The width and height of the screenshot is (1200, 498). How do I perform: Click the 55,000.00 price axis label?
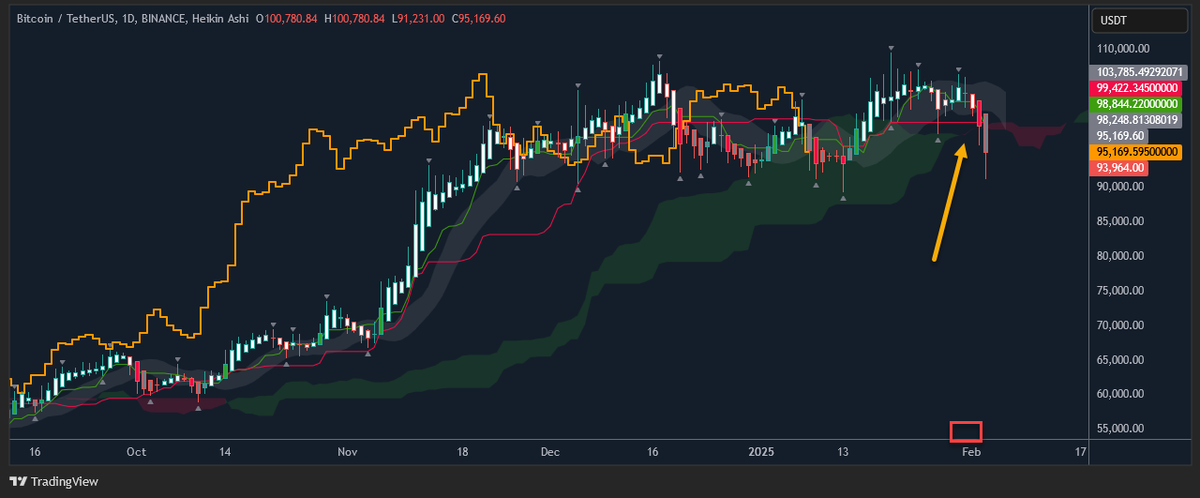[1122, 429]
